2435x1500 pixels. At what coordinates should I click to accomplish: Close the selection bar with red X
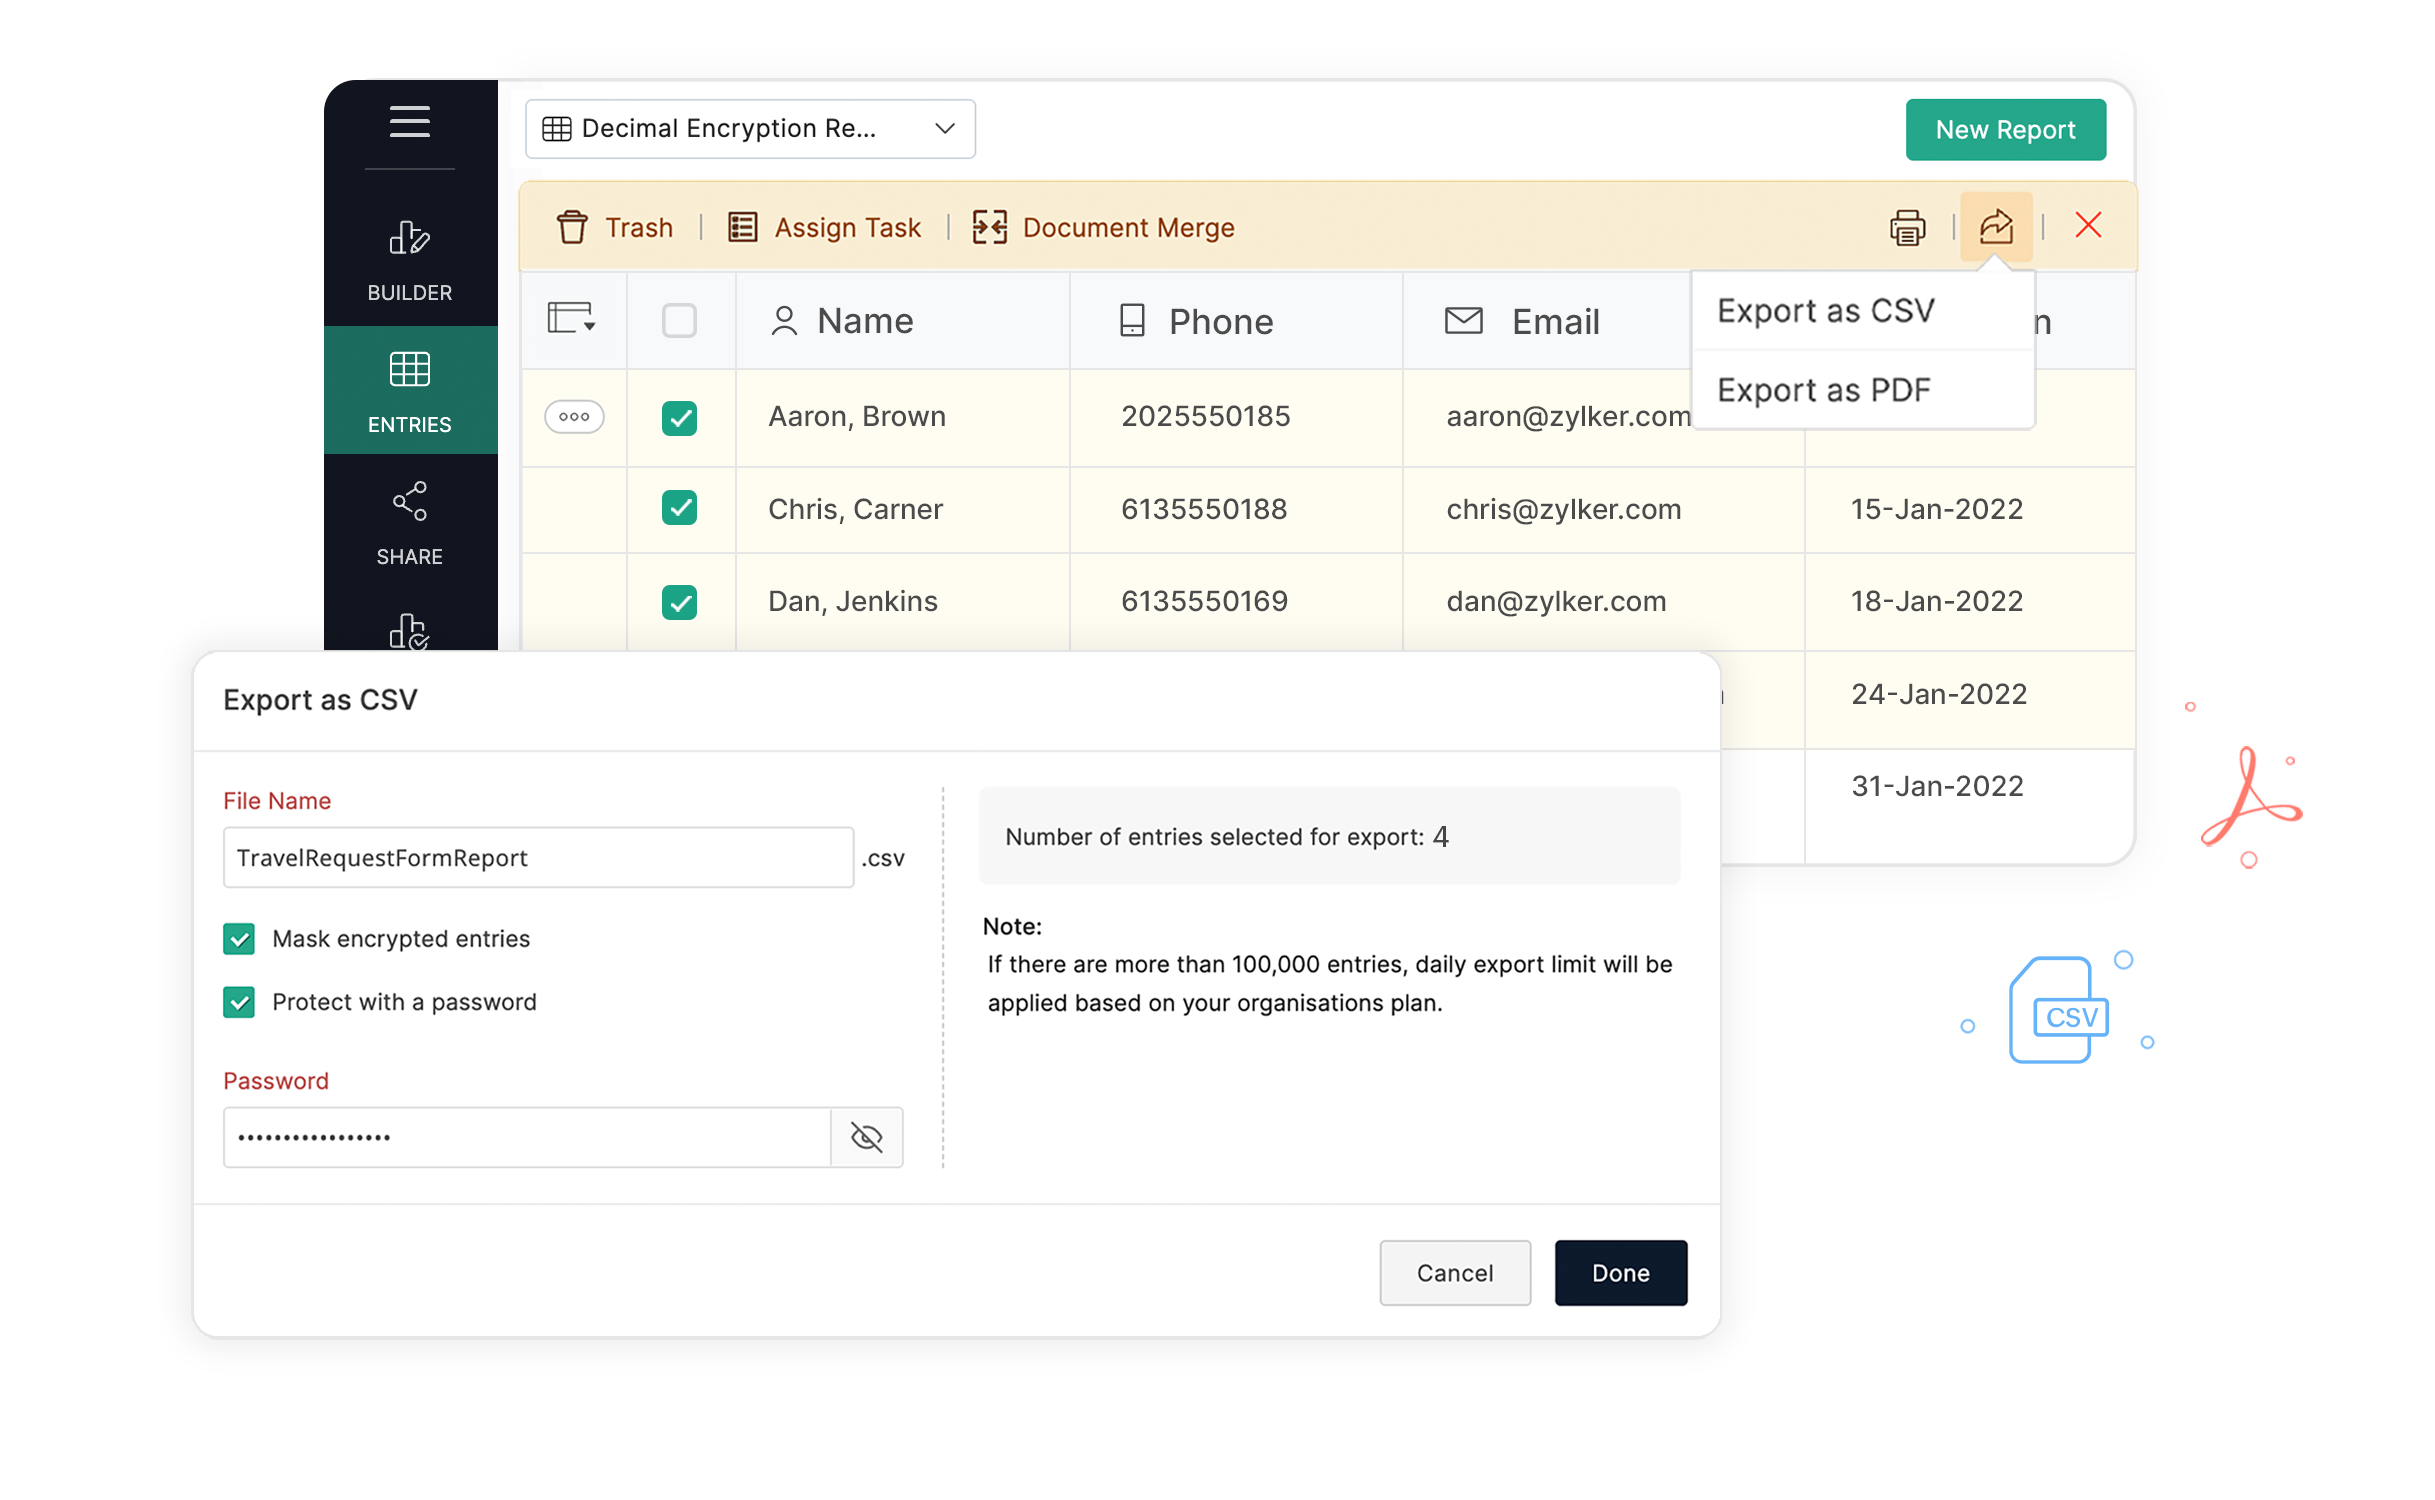point(2088,225)
